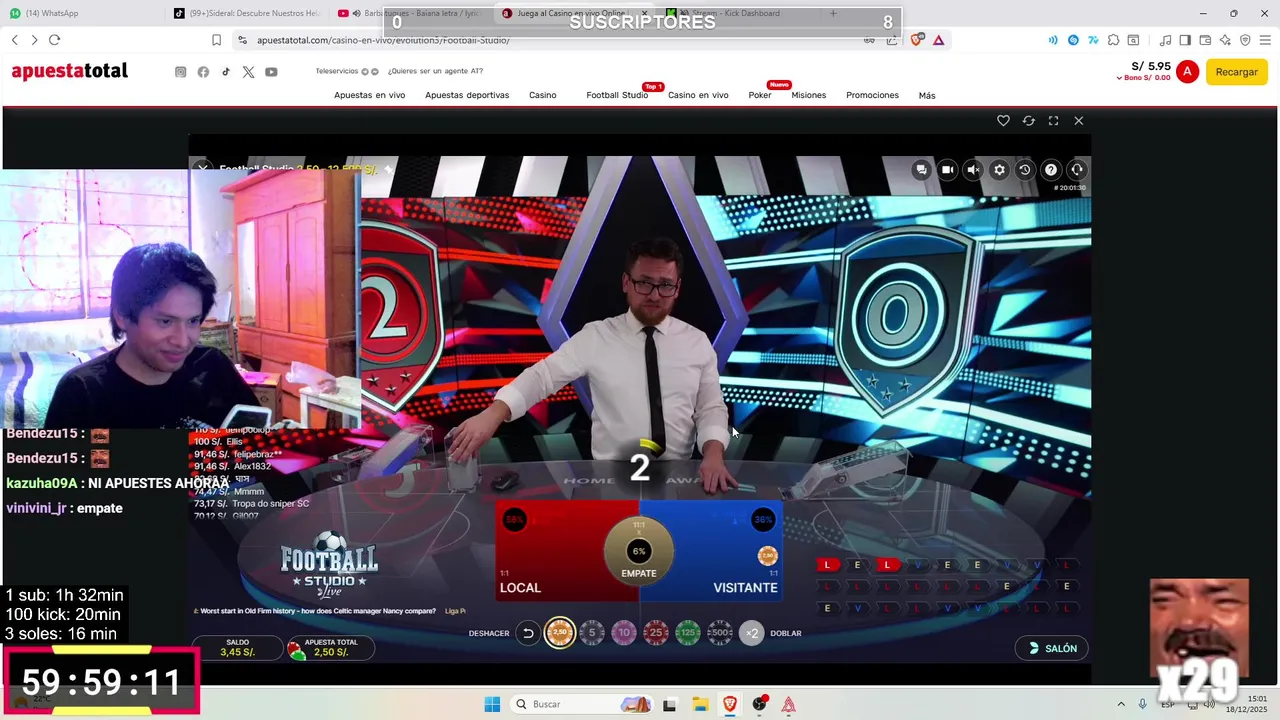Place bet on EMPATE circle
Viewport: 1280px width, 720px height.
click(639, 551)
